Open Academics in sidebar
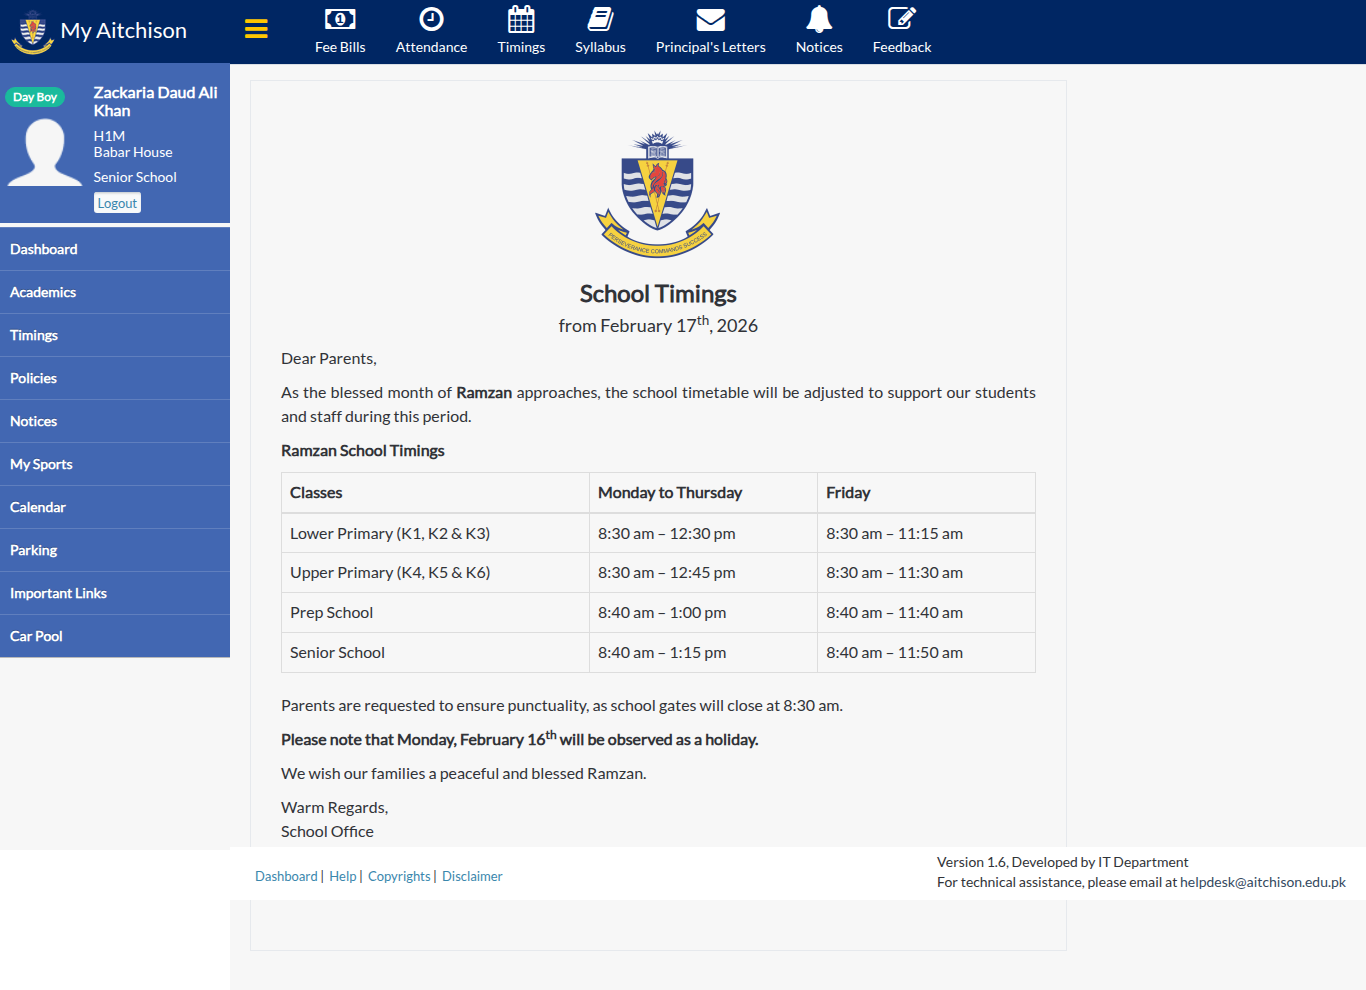Screen dimensions: 1366x990 [115, 292]
